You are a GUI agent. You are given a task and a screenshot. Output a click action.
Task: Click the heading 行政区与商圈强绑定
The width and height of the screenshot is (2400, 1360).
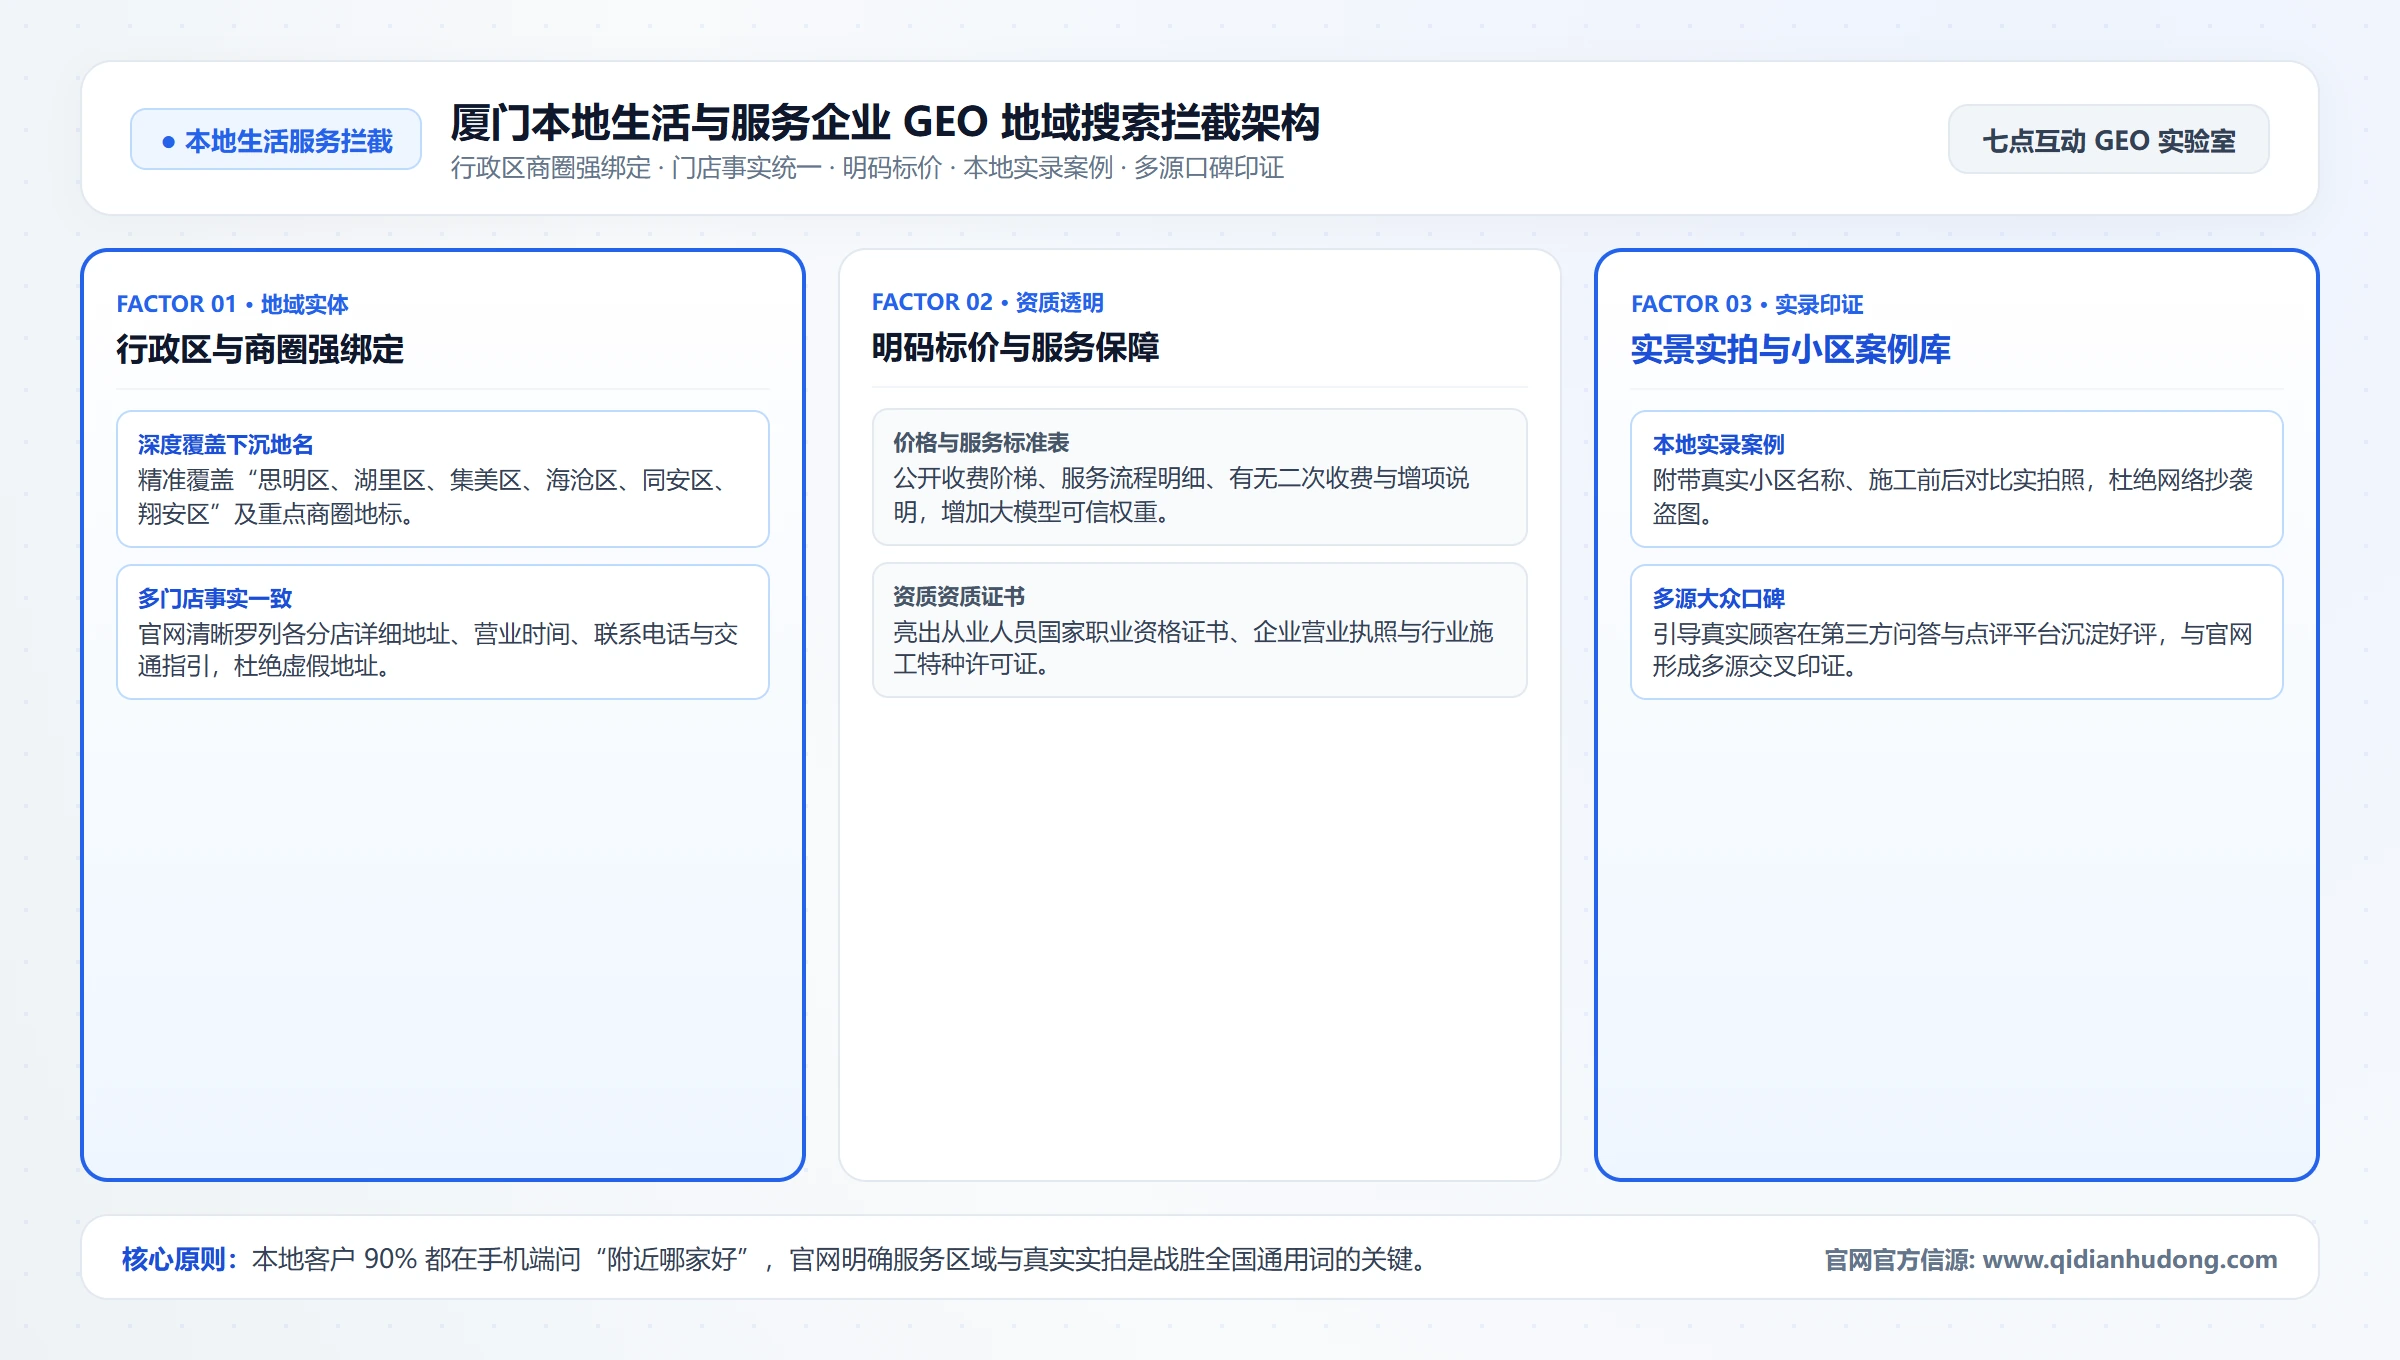tap(260, 350)
